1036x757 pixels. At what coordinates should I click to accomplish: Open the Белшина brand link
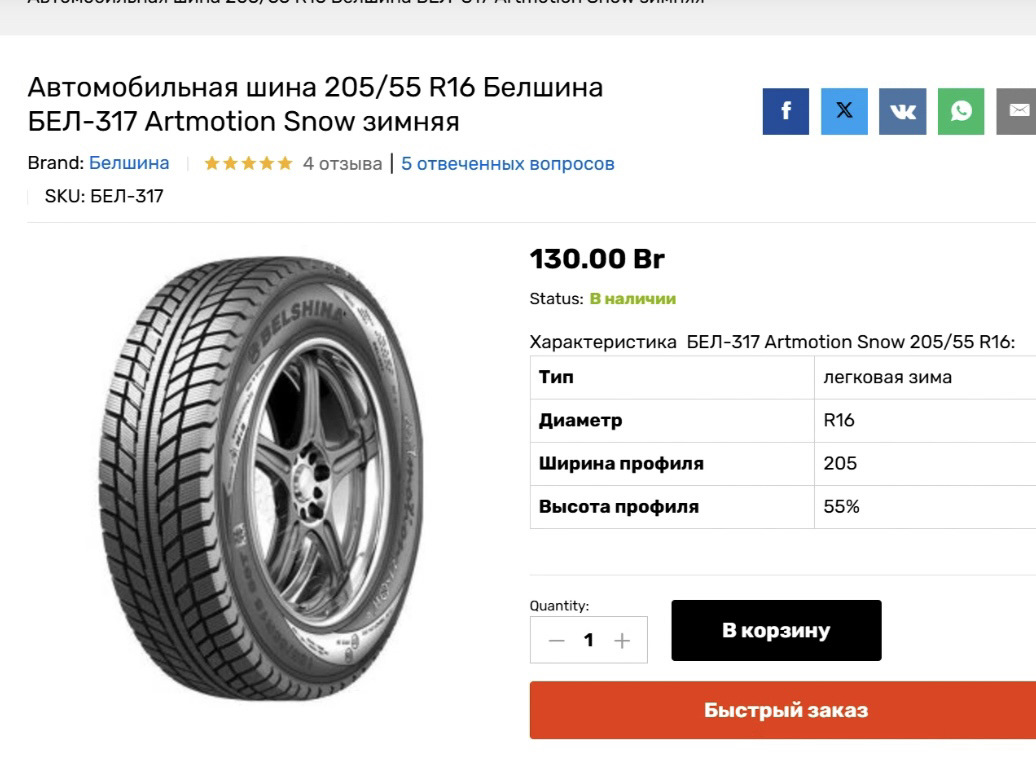click(x=129, y=163)
